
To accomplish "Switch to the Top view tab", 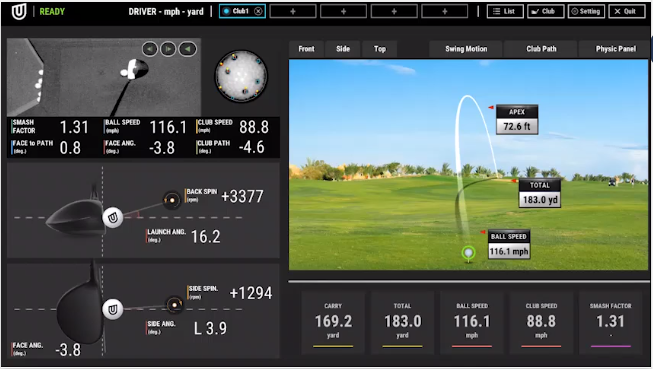I will [x=379, y=49].
